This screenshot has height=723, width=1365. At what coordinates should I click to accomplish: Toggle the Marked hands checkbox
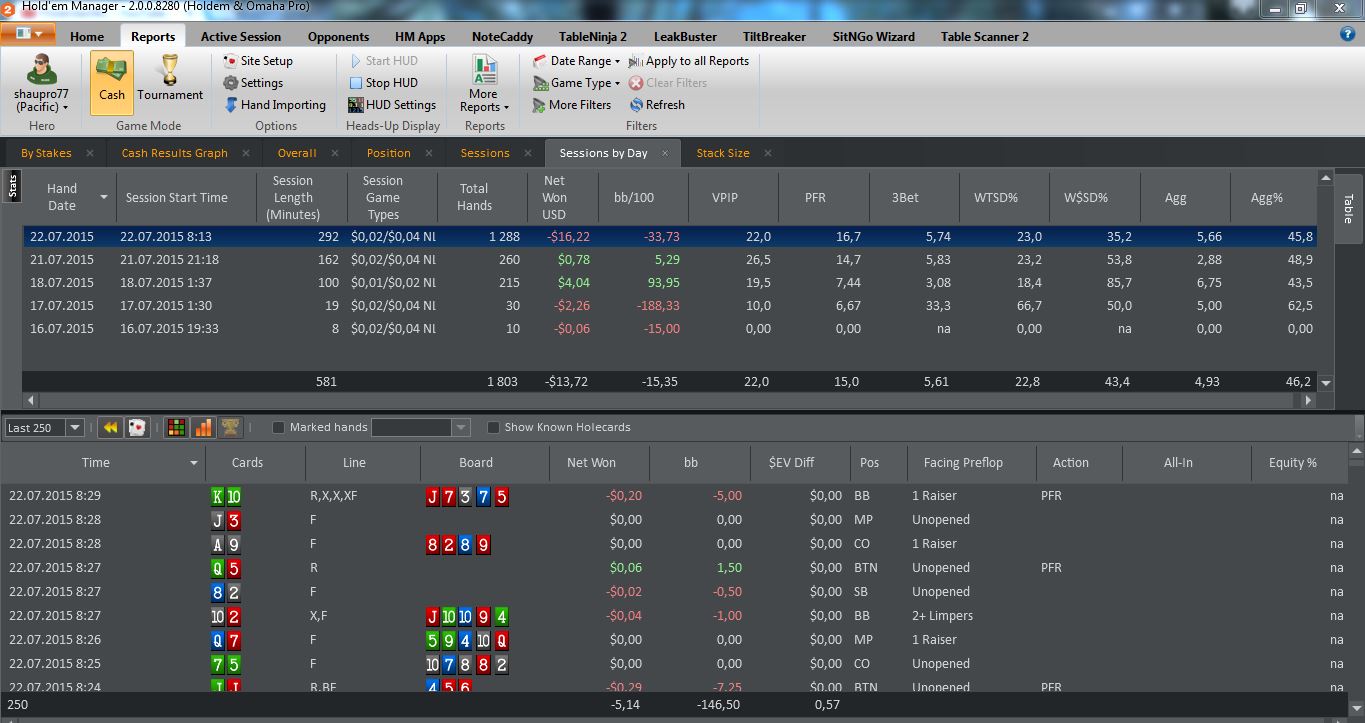tap(279, 428)
